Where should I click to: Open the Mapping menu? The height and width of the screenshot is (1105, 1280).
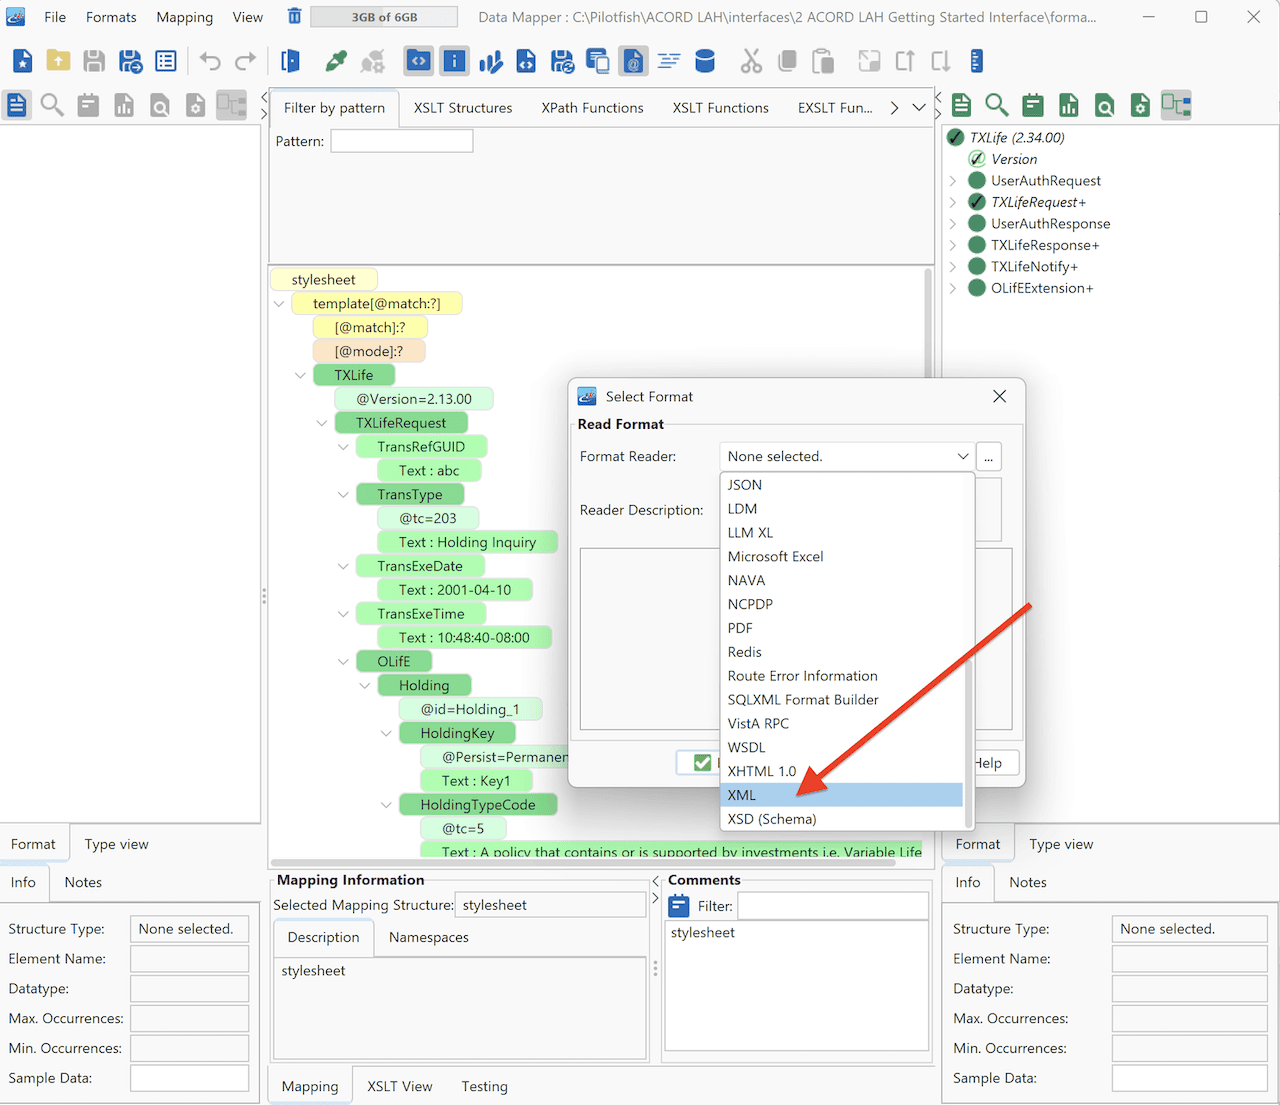tap(185, 17)
